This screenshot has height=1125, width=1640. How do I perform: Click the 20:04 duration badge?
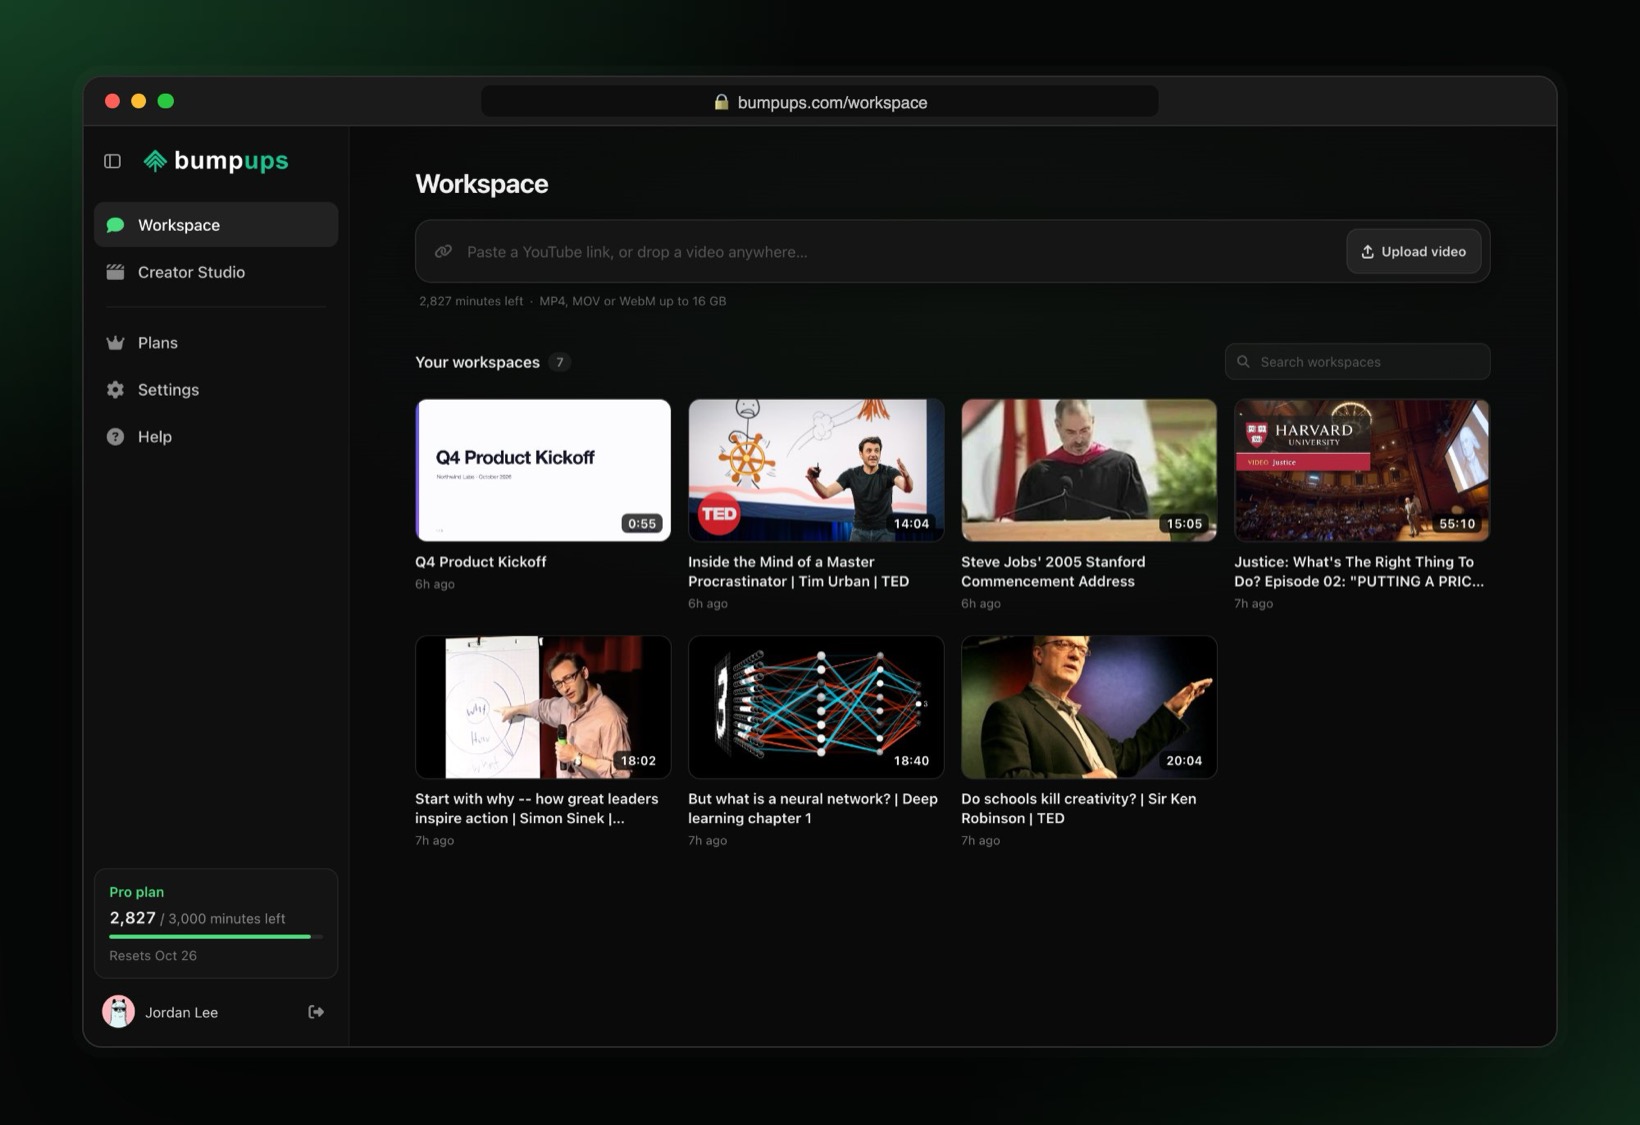click(x=1184, y=761)
